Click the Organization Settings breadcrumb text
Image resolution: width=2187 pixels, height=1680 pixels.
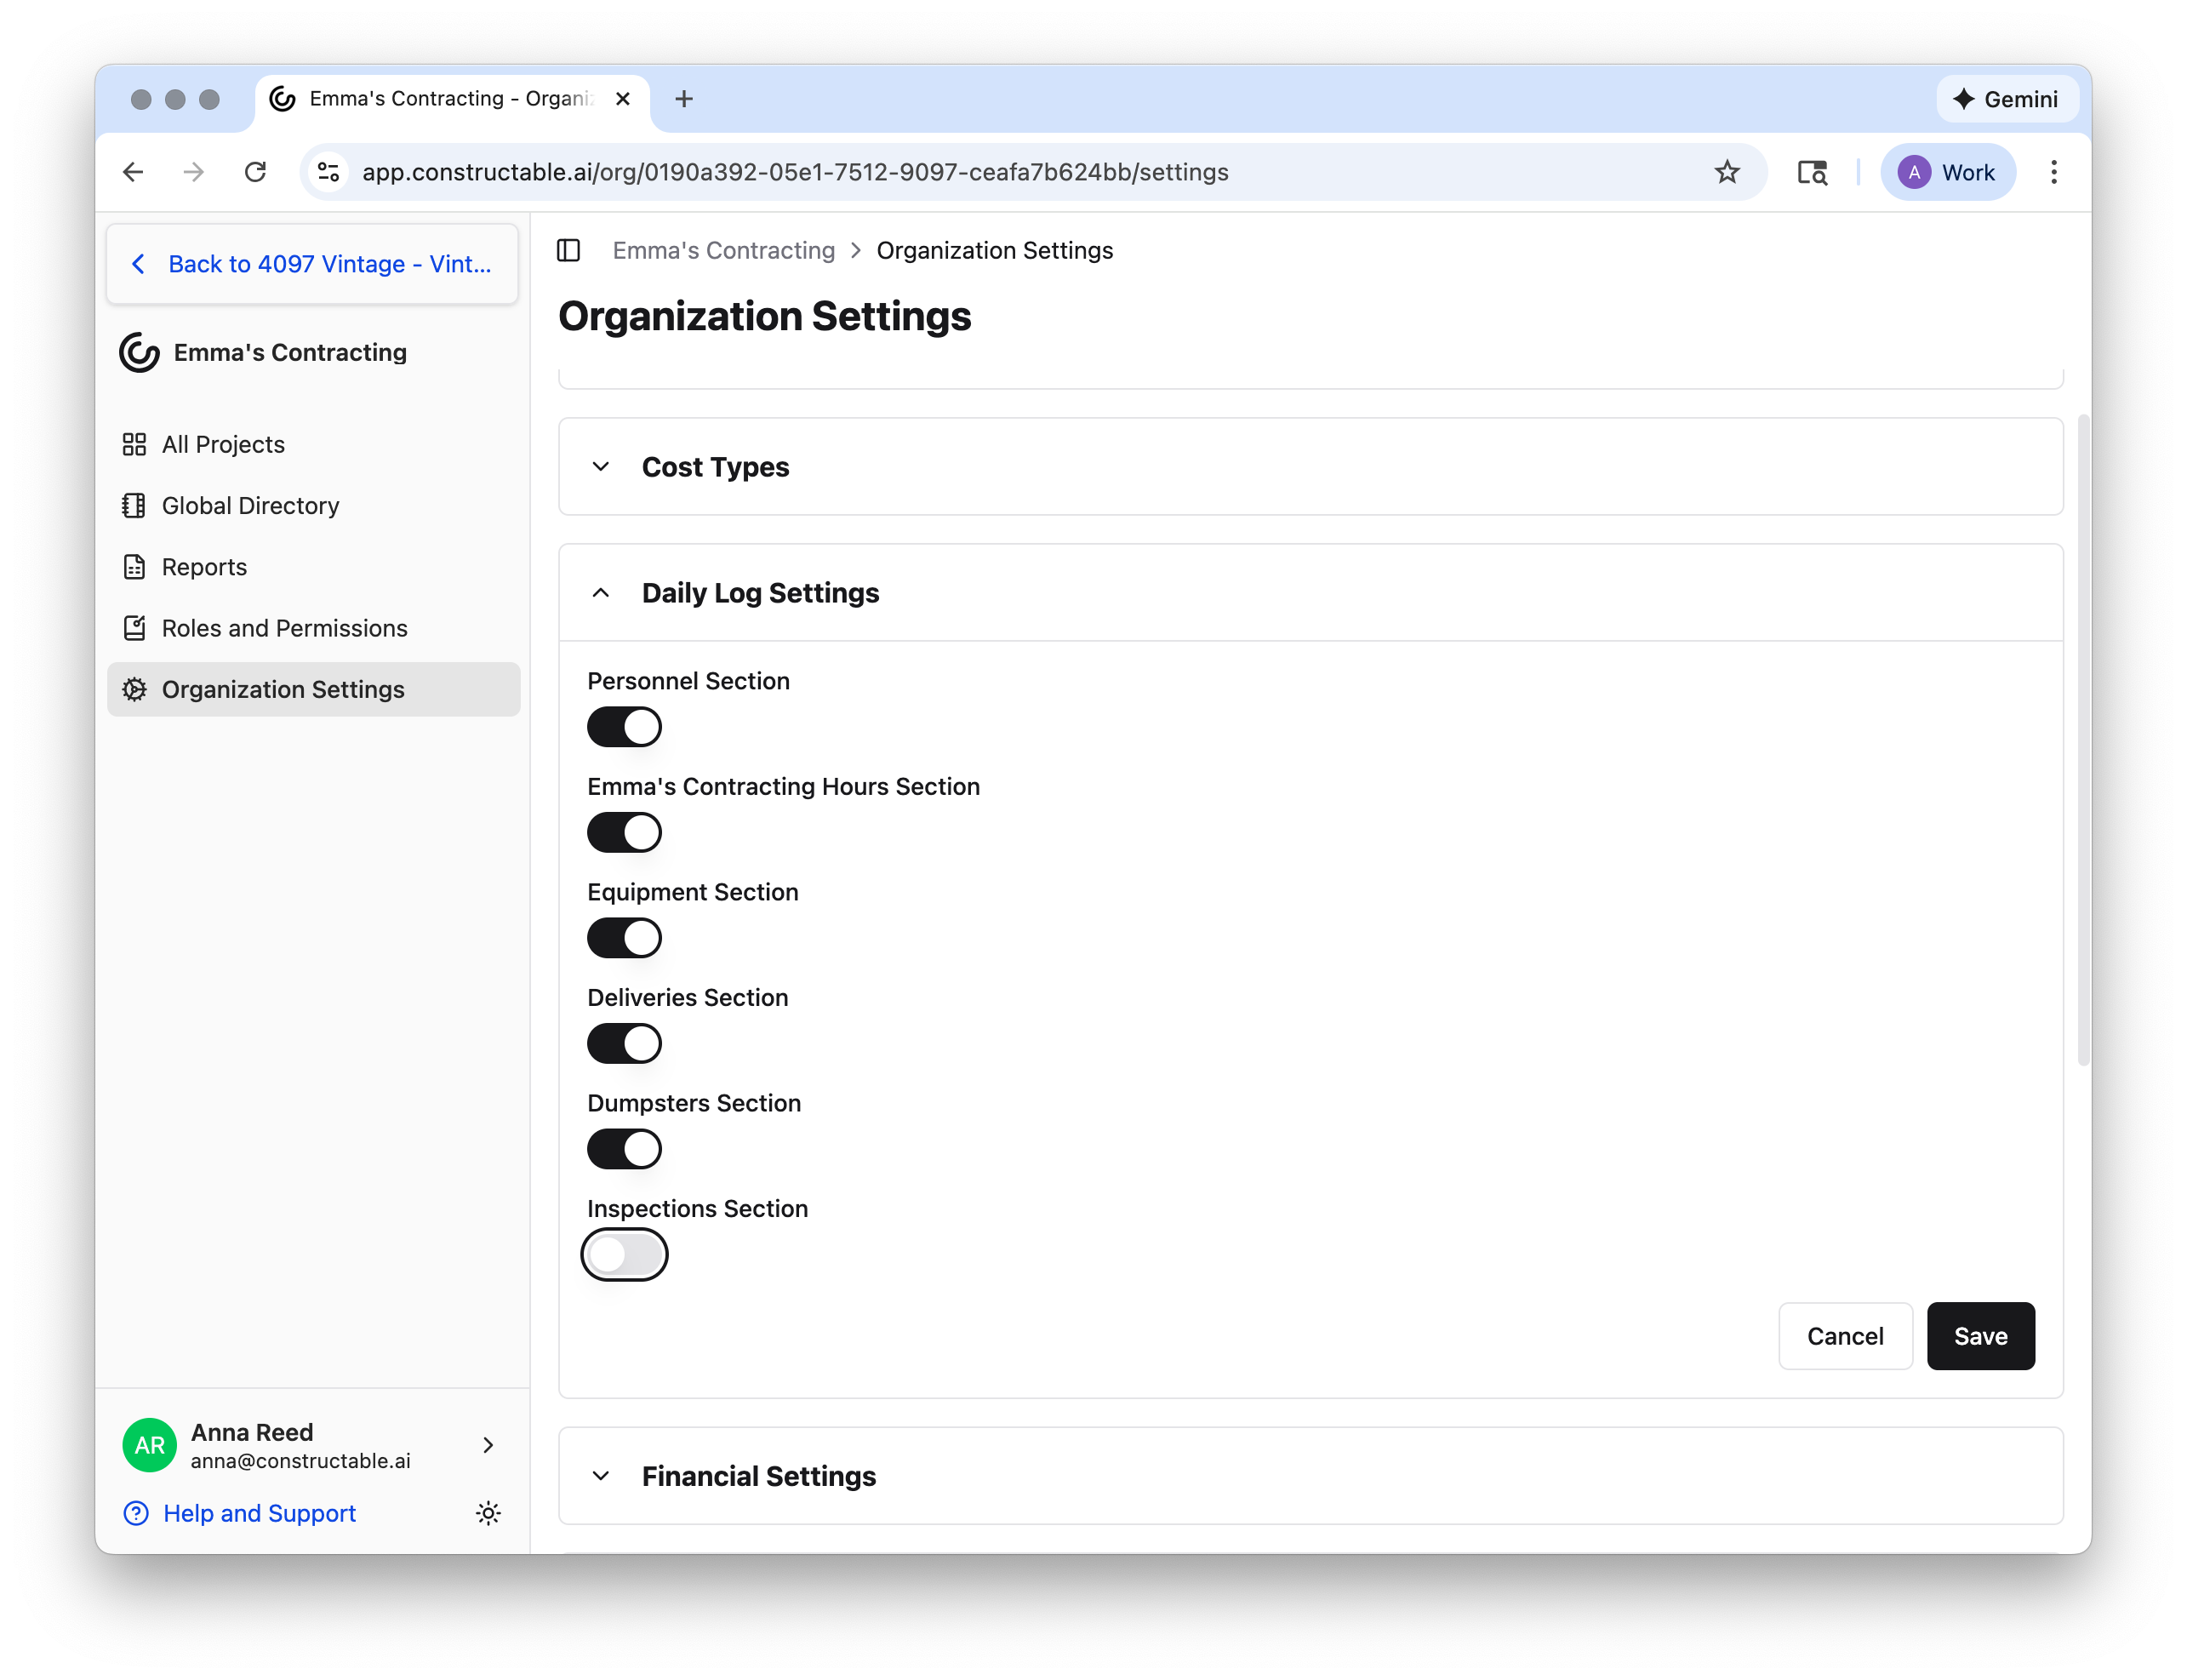coord(995,250)
